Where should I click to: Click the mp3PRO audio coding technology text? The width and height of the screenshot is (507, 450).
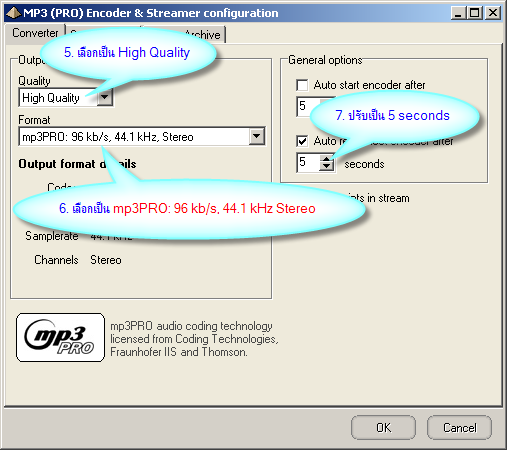(x=191, y=326)
